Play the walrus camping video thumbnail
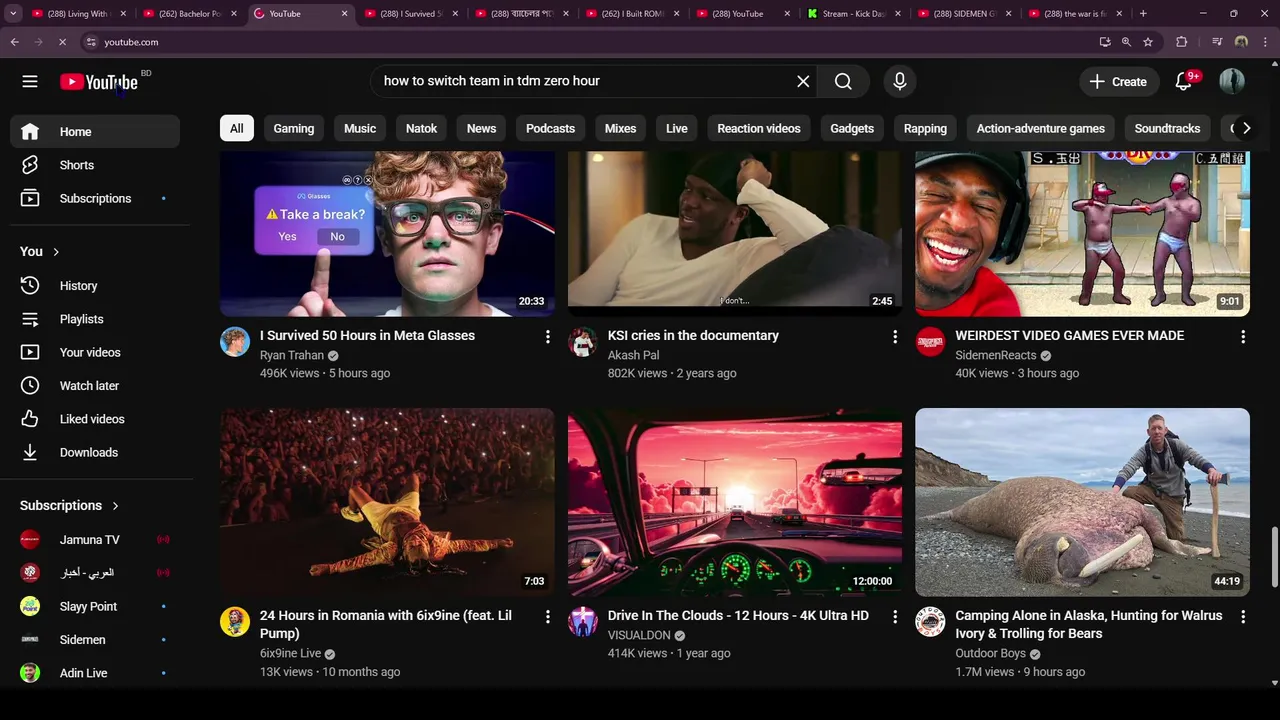This screenshot has width=1280, height=720. tap(1082, 502)
